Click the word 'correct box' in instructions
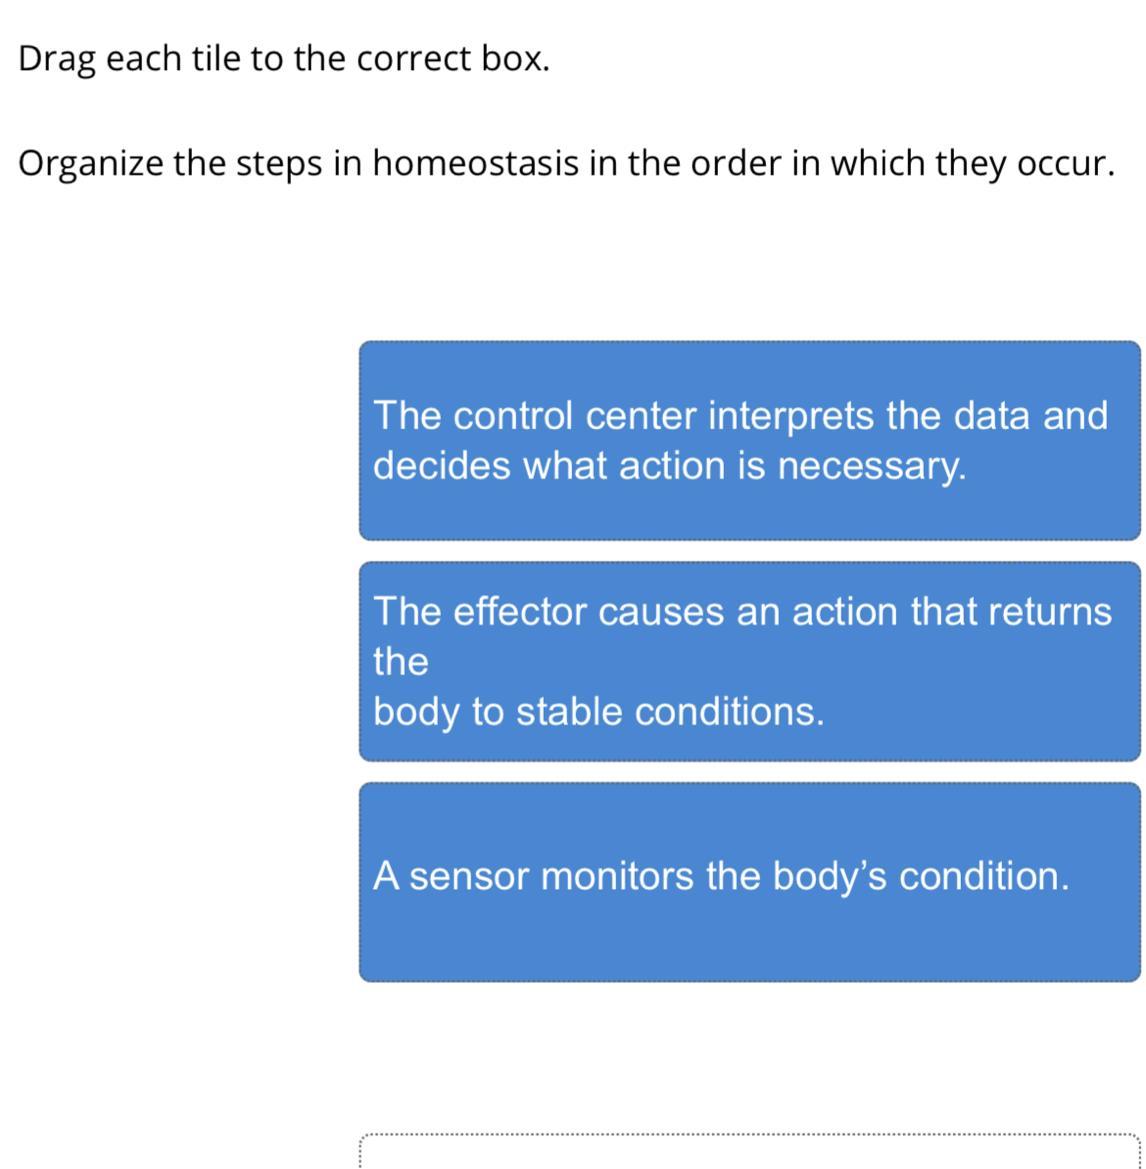Image resolution: width=1146 pixels, height=1169 pixels. (453, 59)
